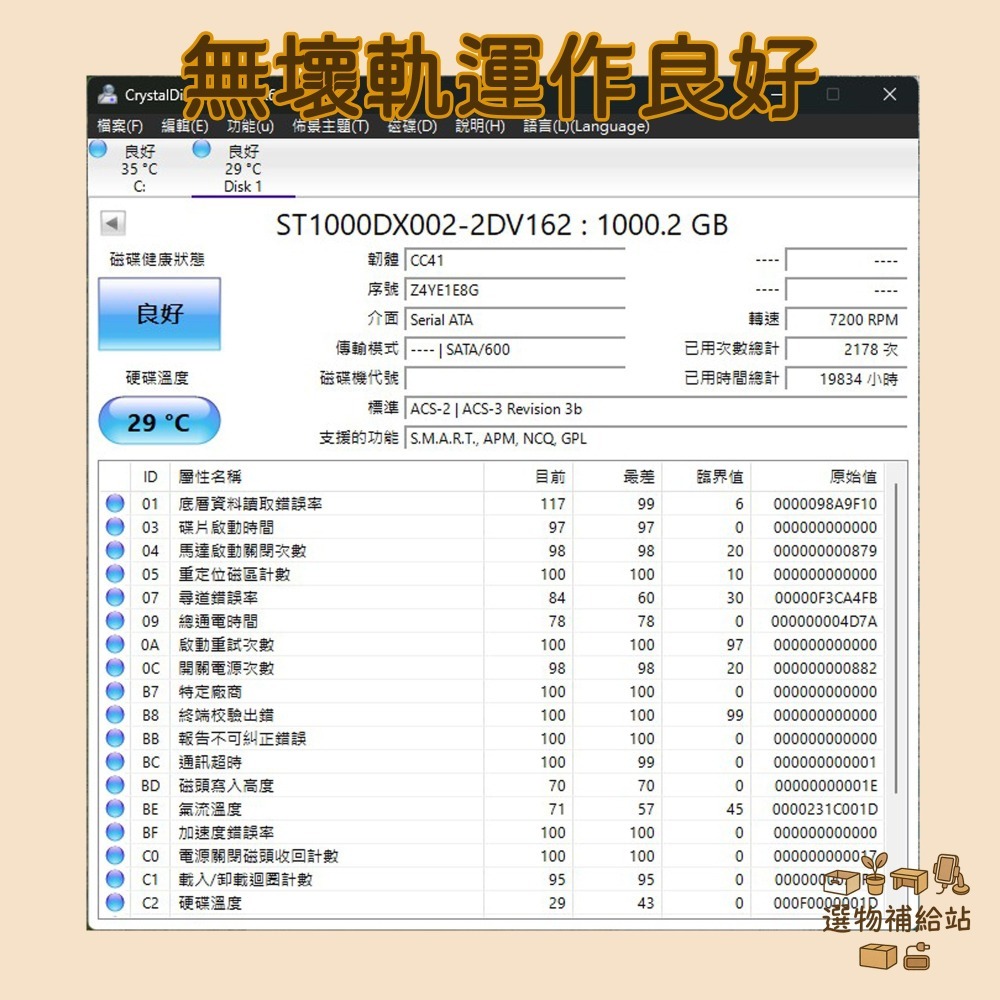Click the blue status circle of Disk 1
Image resolution: width=1000 pixels, height=1000 pixels.
pos(202,149)
